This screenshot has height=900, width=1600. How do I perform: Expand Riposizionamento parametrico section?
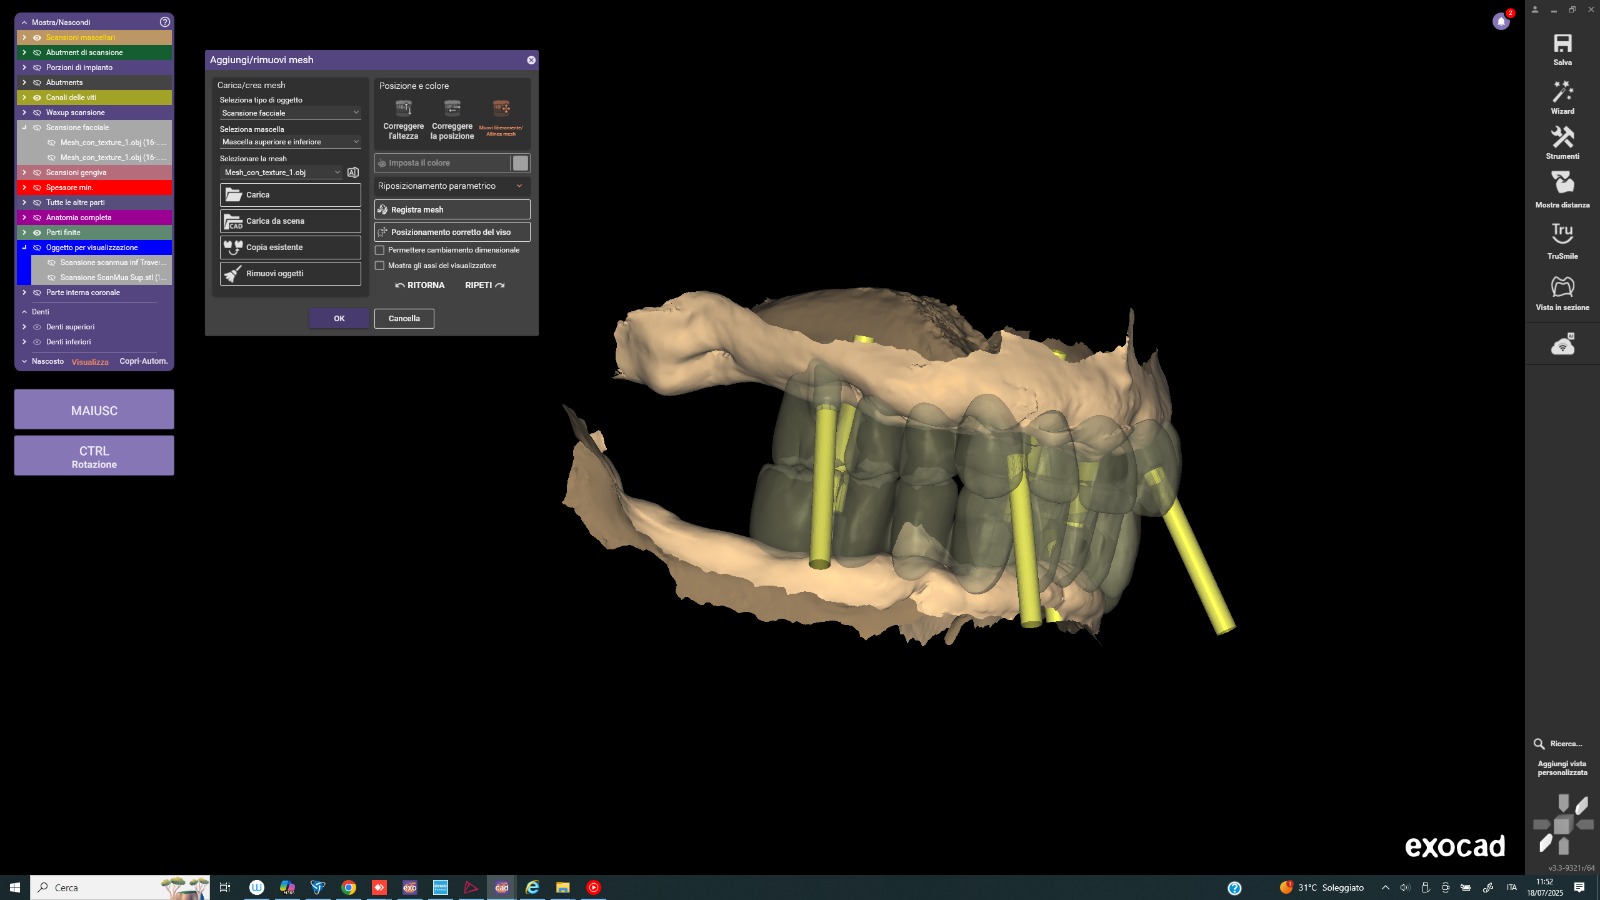[452, 186]
